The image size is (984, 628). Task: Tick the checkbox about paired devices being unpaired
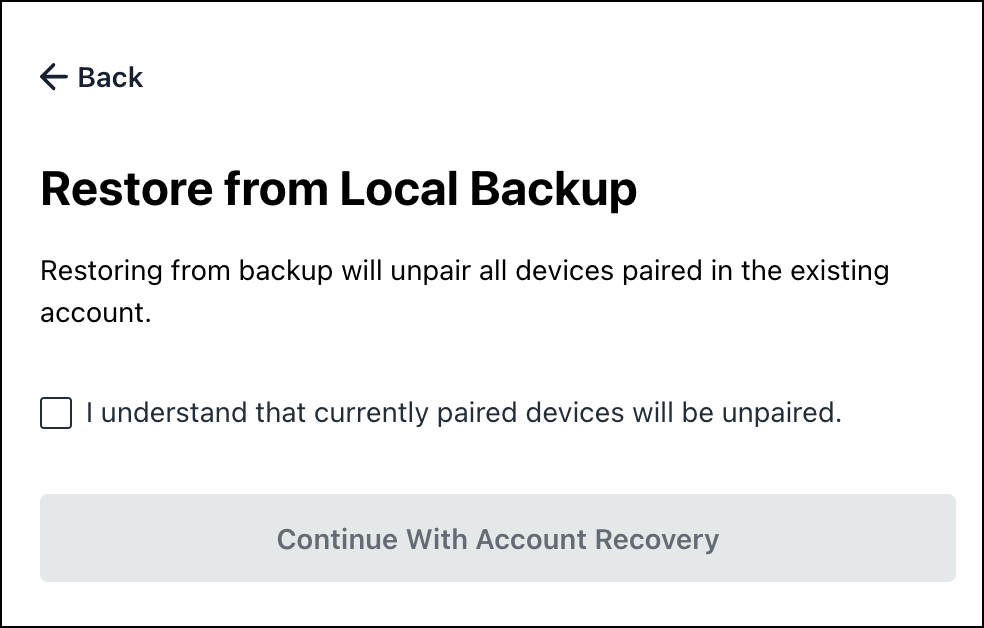[55, 412]
